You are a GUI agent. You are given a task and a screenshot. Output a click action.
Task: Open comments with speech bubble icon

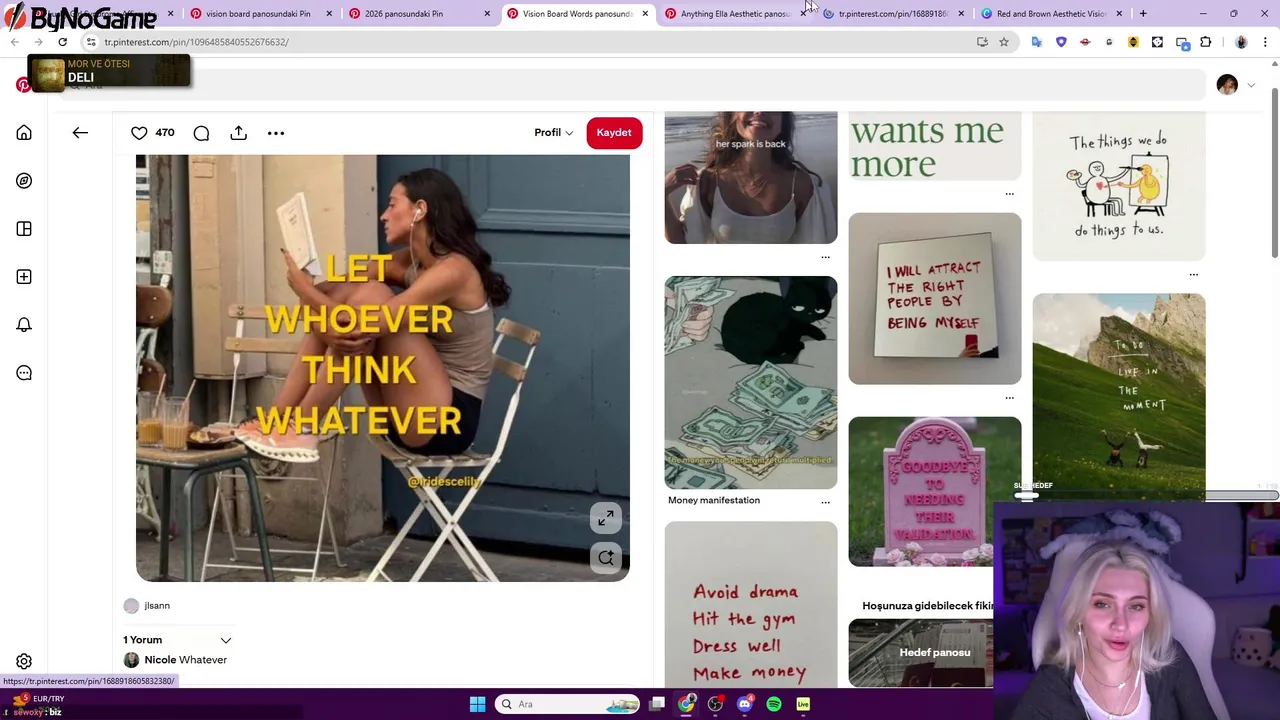tap(201, 133)
